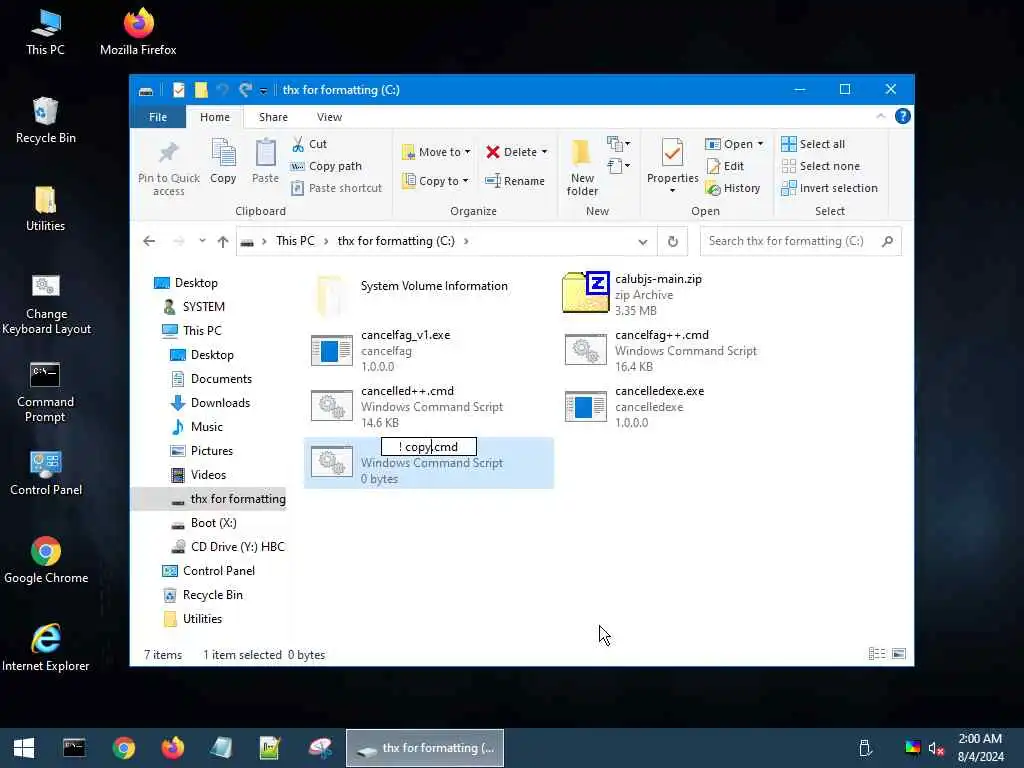The height and width of the screenshot is (768, 1024).
Task: Click the Pin to Quick access icon
Action: (x=168, y=153)
